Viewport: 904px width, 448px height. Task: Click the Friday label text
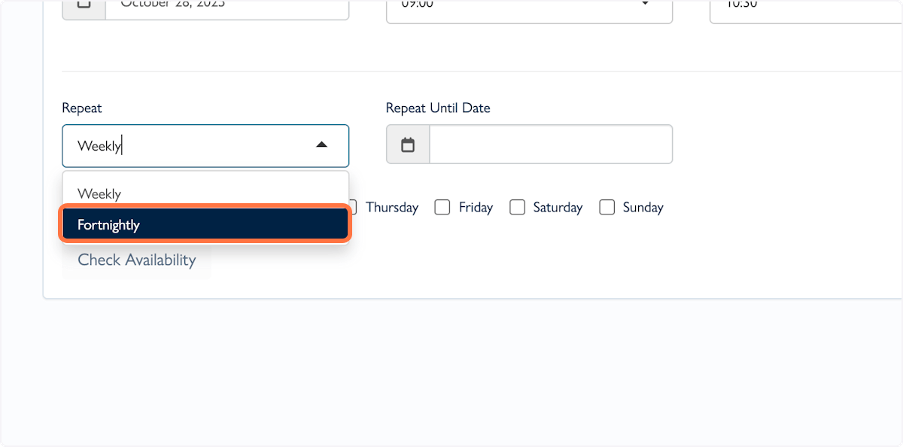[476, 208]
